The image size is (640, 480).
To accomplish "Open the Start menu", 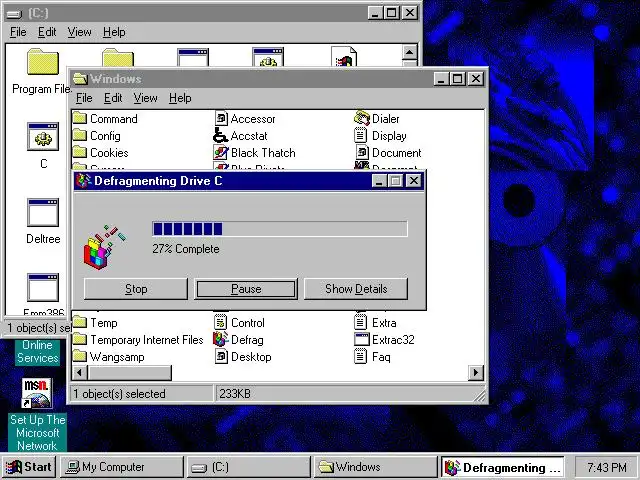I will pyautogui.click(x=29, y=467).
